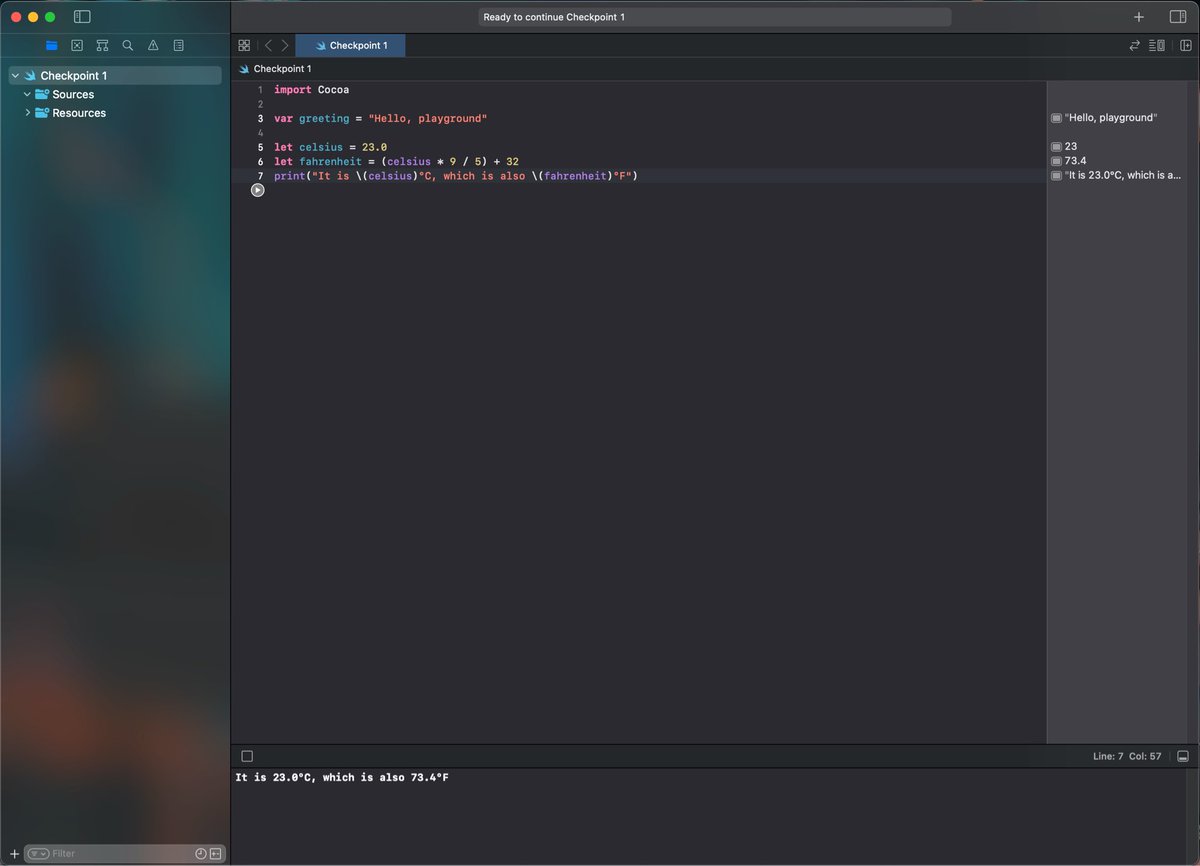This screenshot has width=1200, height=866.
Task: Open the report navigator icon
Action: click(x=179, y=45)
